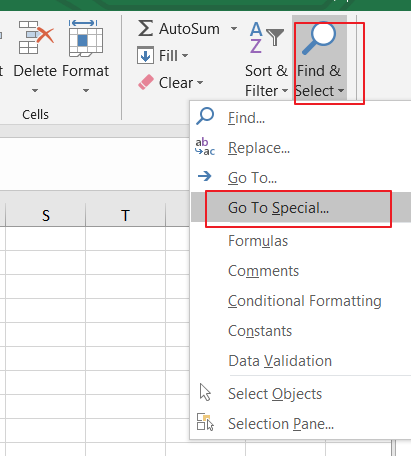Click the Find & Select magnifier icon

point(319,38)
